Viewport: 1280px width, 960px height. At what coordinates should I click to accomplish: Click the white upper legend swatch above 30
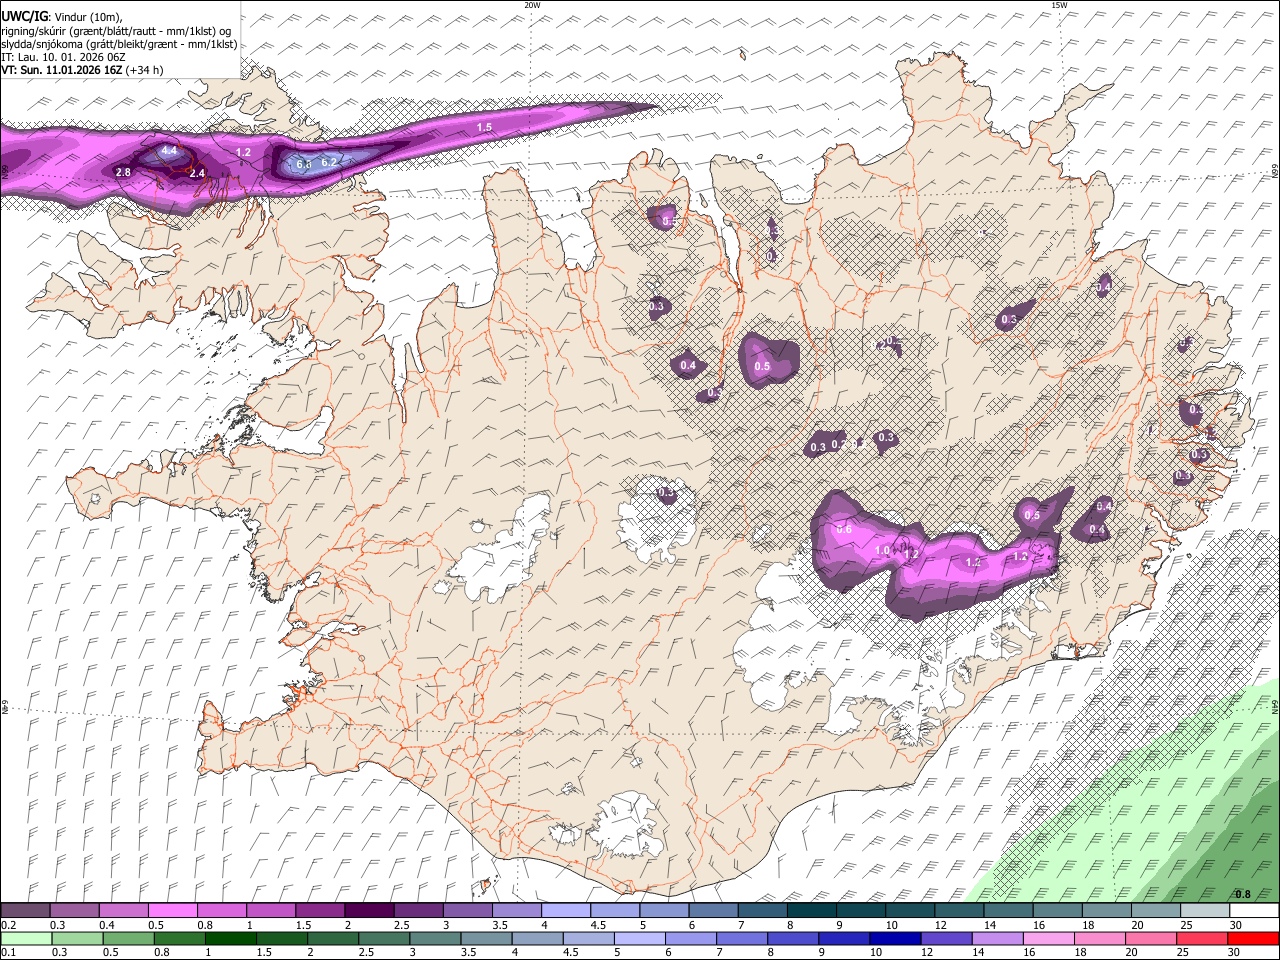[x=1254, y=911]
